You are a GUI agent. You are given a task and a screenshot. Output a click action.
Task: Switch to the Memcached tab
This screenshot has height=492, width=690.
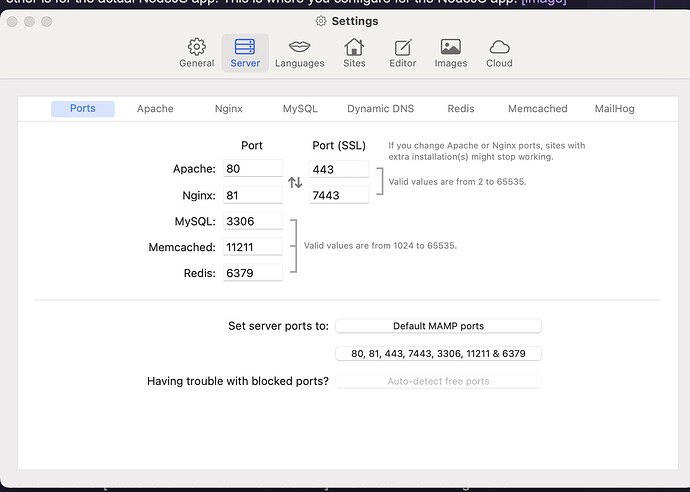(x=537, y=109)
